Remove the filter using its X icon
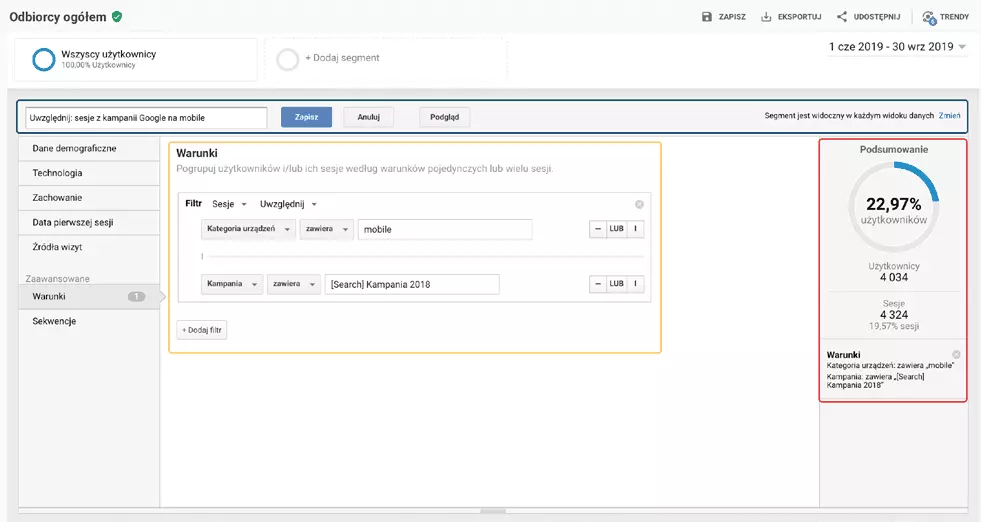 [x=639, y=204]
